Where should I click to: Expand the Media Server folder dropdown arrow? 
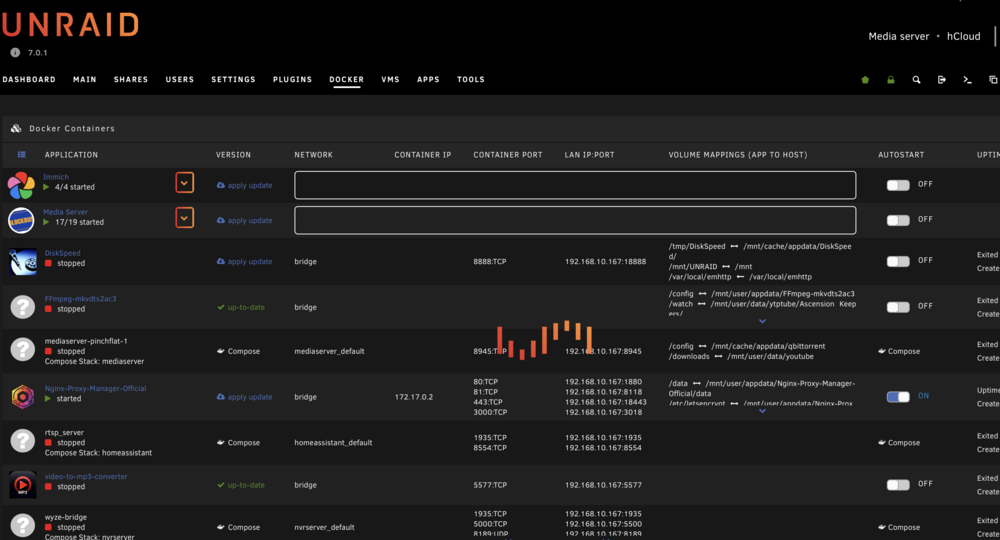click(184, 218)
